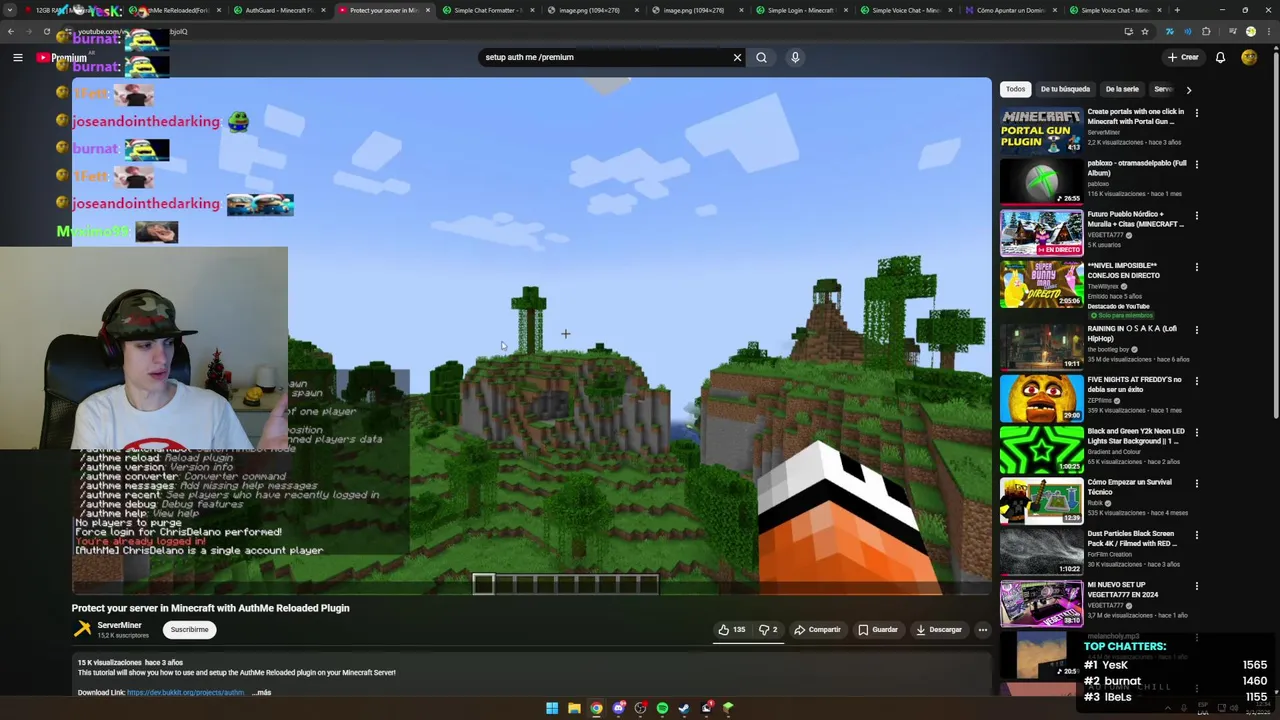
Task: Open Spotify from the taskbar
Action: tap(662, 708)
